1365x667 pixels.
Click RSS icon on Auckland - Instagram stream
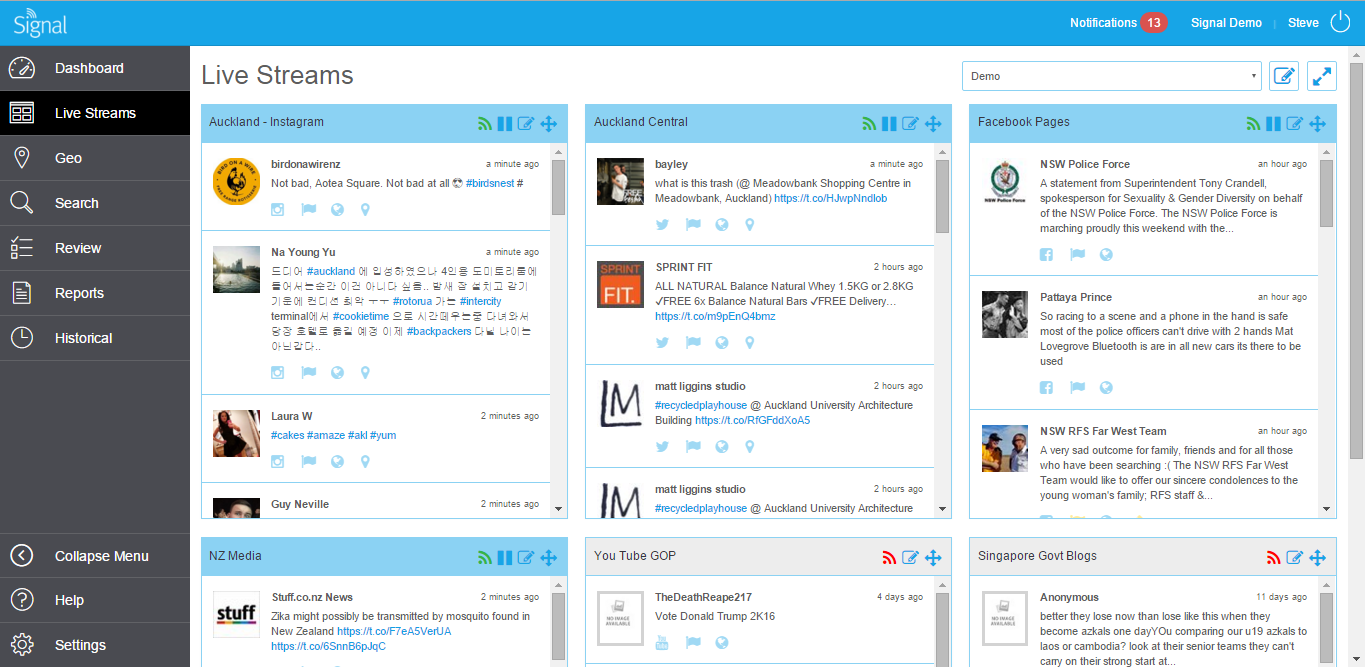tap(485, 124)
